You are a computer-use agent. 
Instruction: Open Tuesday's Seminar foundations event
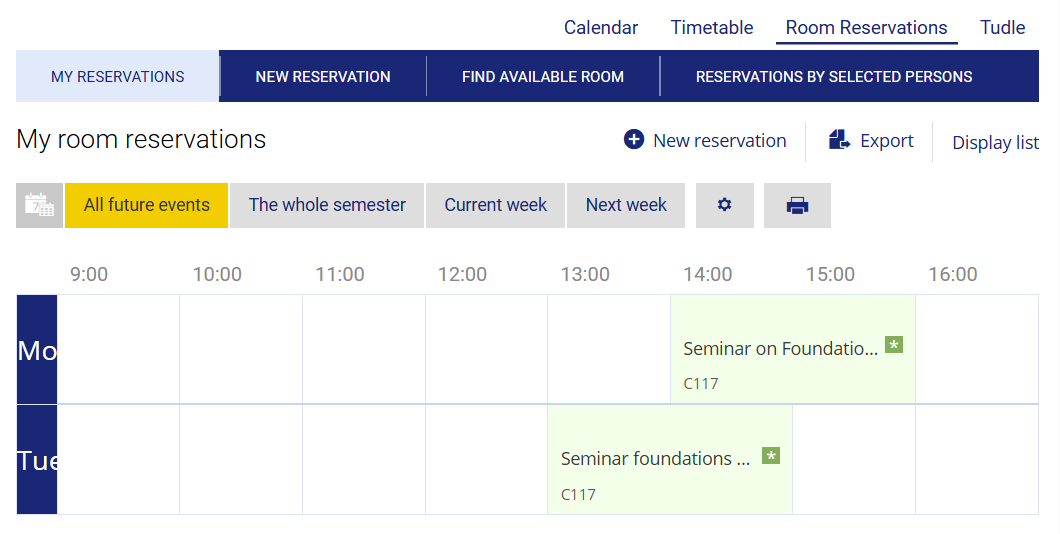tap(655, 459)
